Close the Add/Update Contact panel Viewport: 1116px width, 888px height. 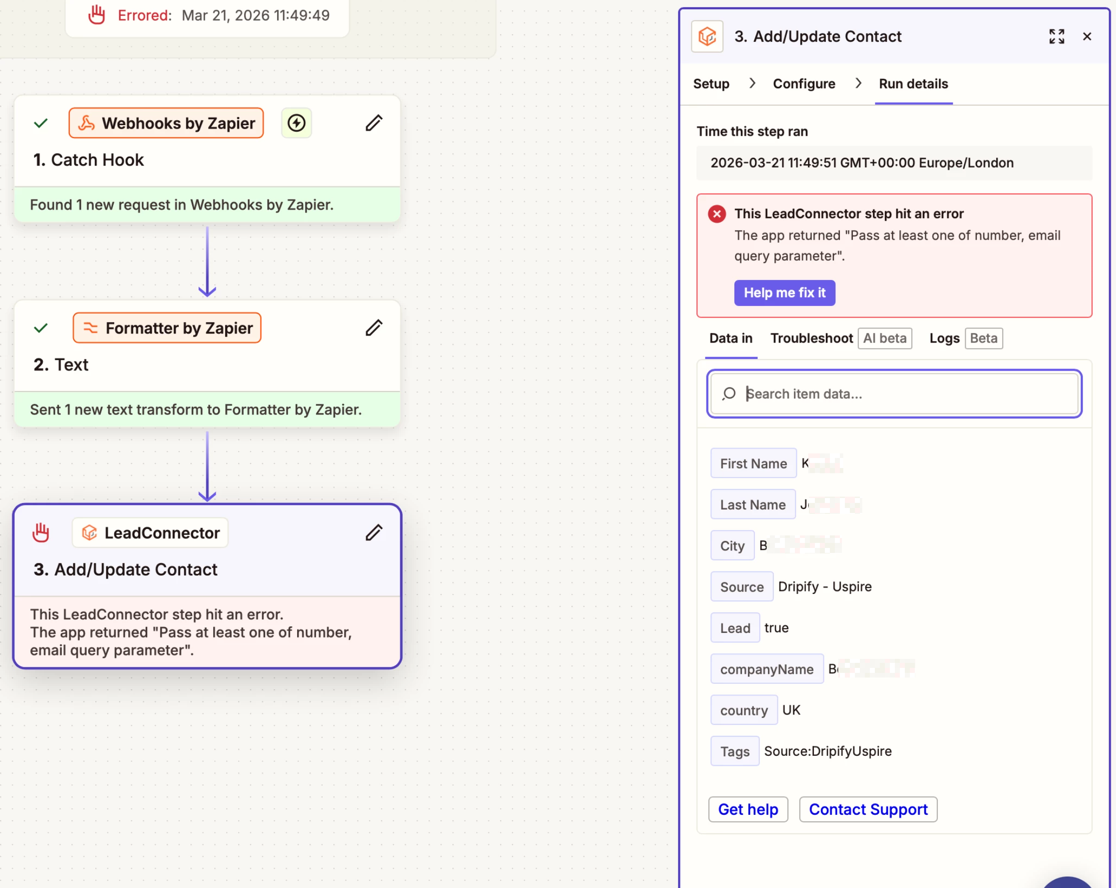tap(1087, 37)
